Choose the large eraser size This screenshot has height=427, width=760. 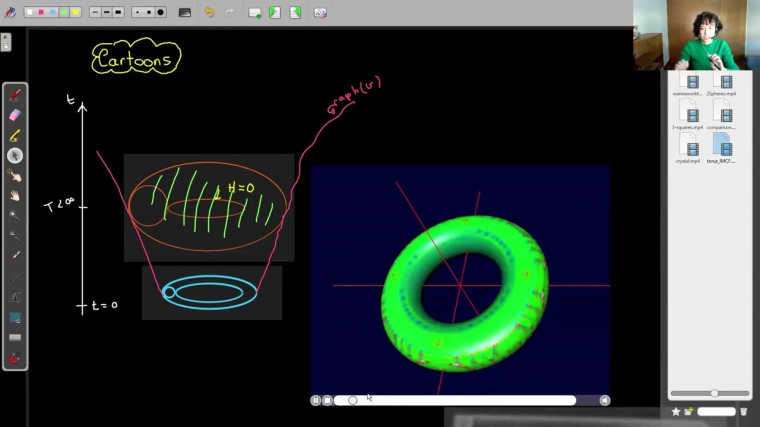pyautogui.click(x=160, y=12)
